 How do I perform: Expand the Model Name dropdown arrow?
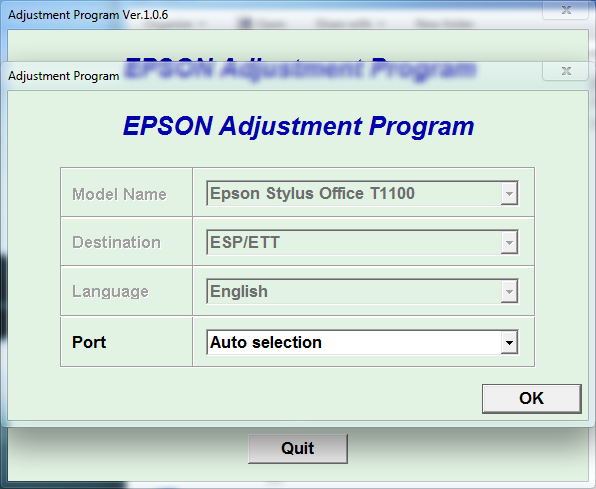tap(509, 194)
